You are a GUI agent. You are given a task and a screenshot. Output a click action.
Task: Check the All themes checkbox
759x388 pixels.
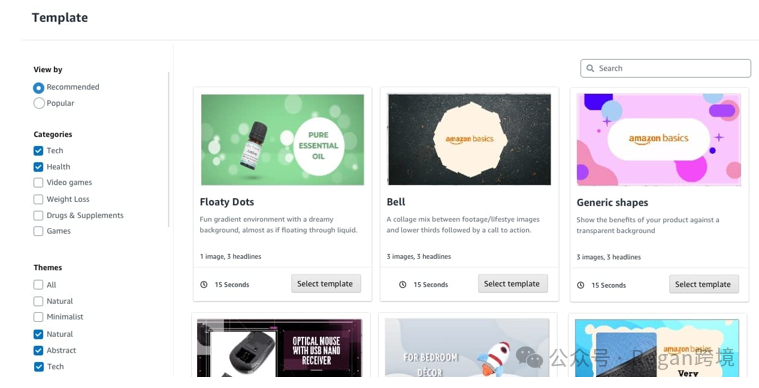(x=38, y=284)
